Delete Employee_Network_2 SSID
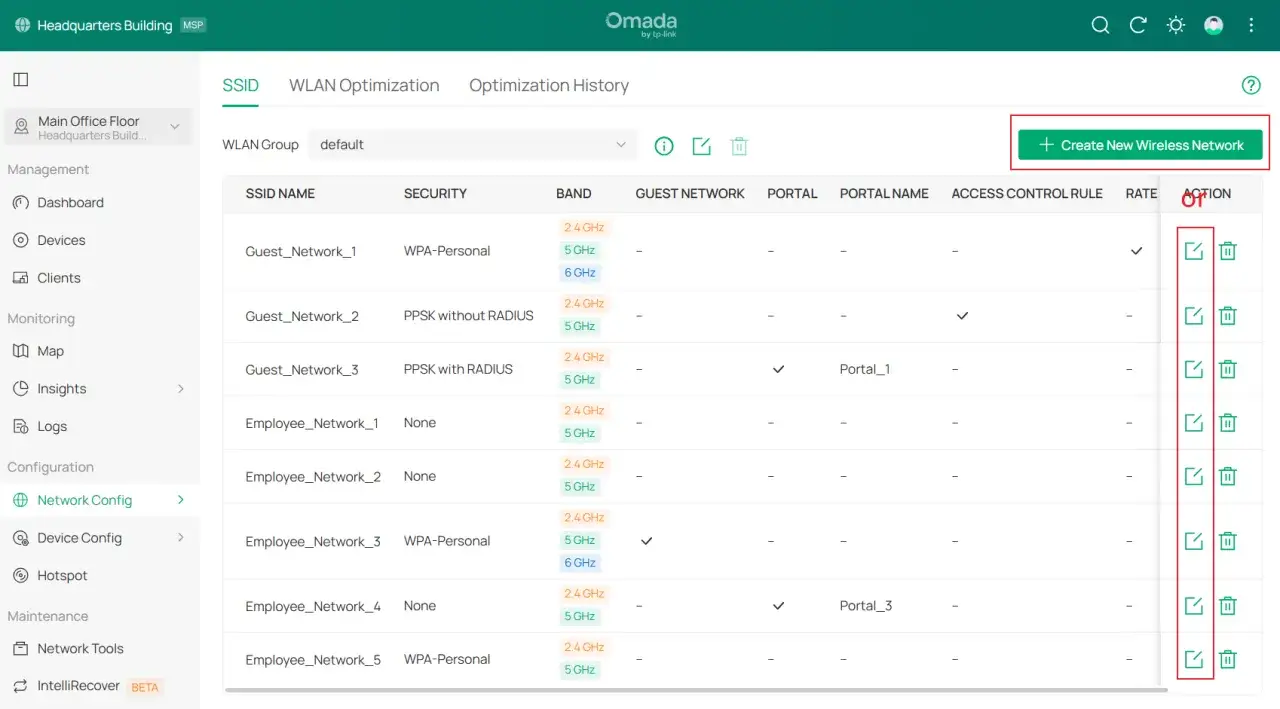The image size is (1280, 709). [x=1228, y=476]
